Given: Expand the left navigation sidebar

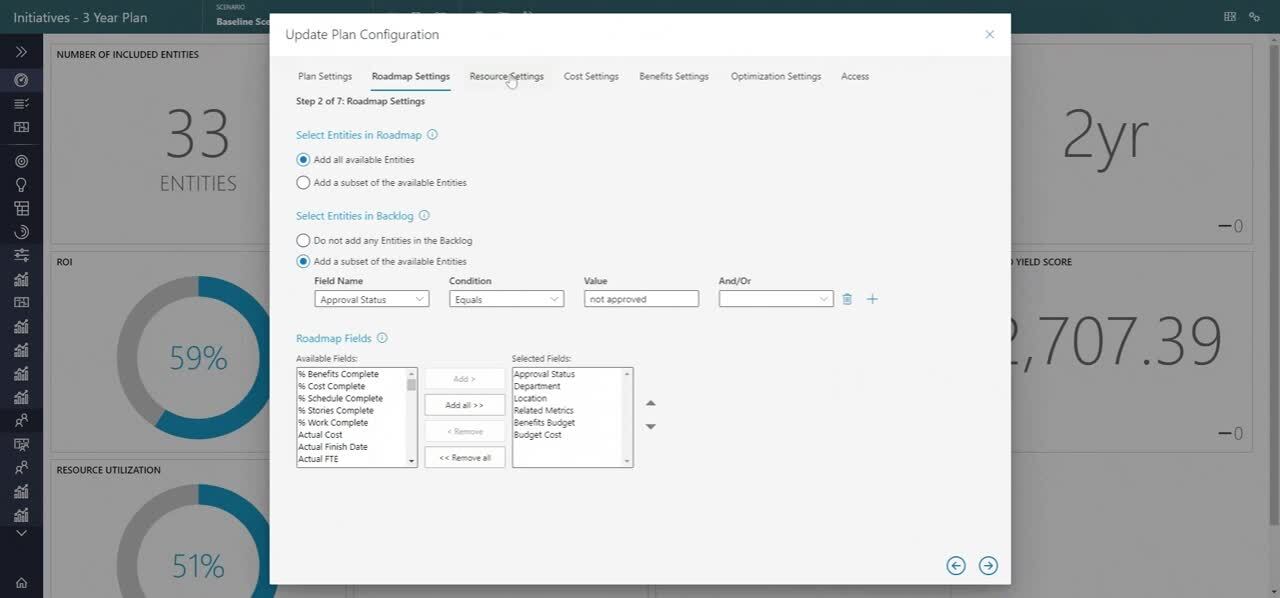Looking at the screenshot, I should tap(21, 52).
